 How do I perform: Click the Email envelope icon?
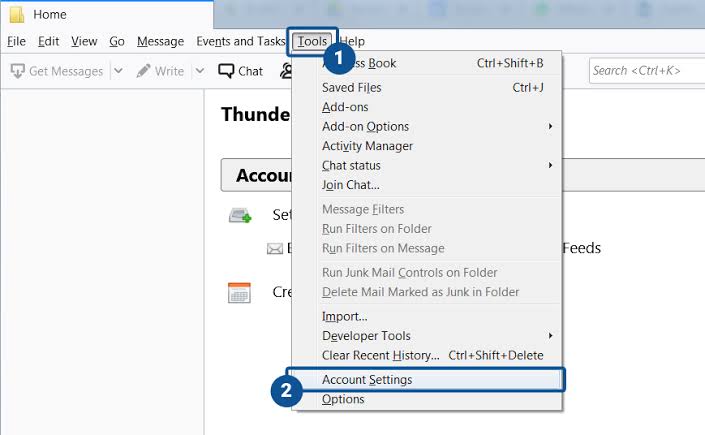[x=275, y=248]
